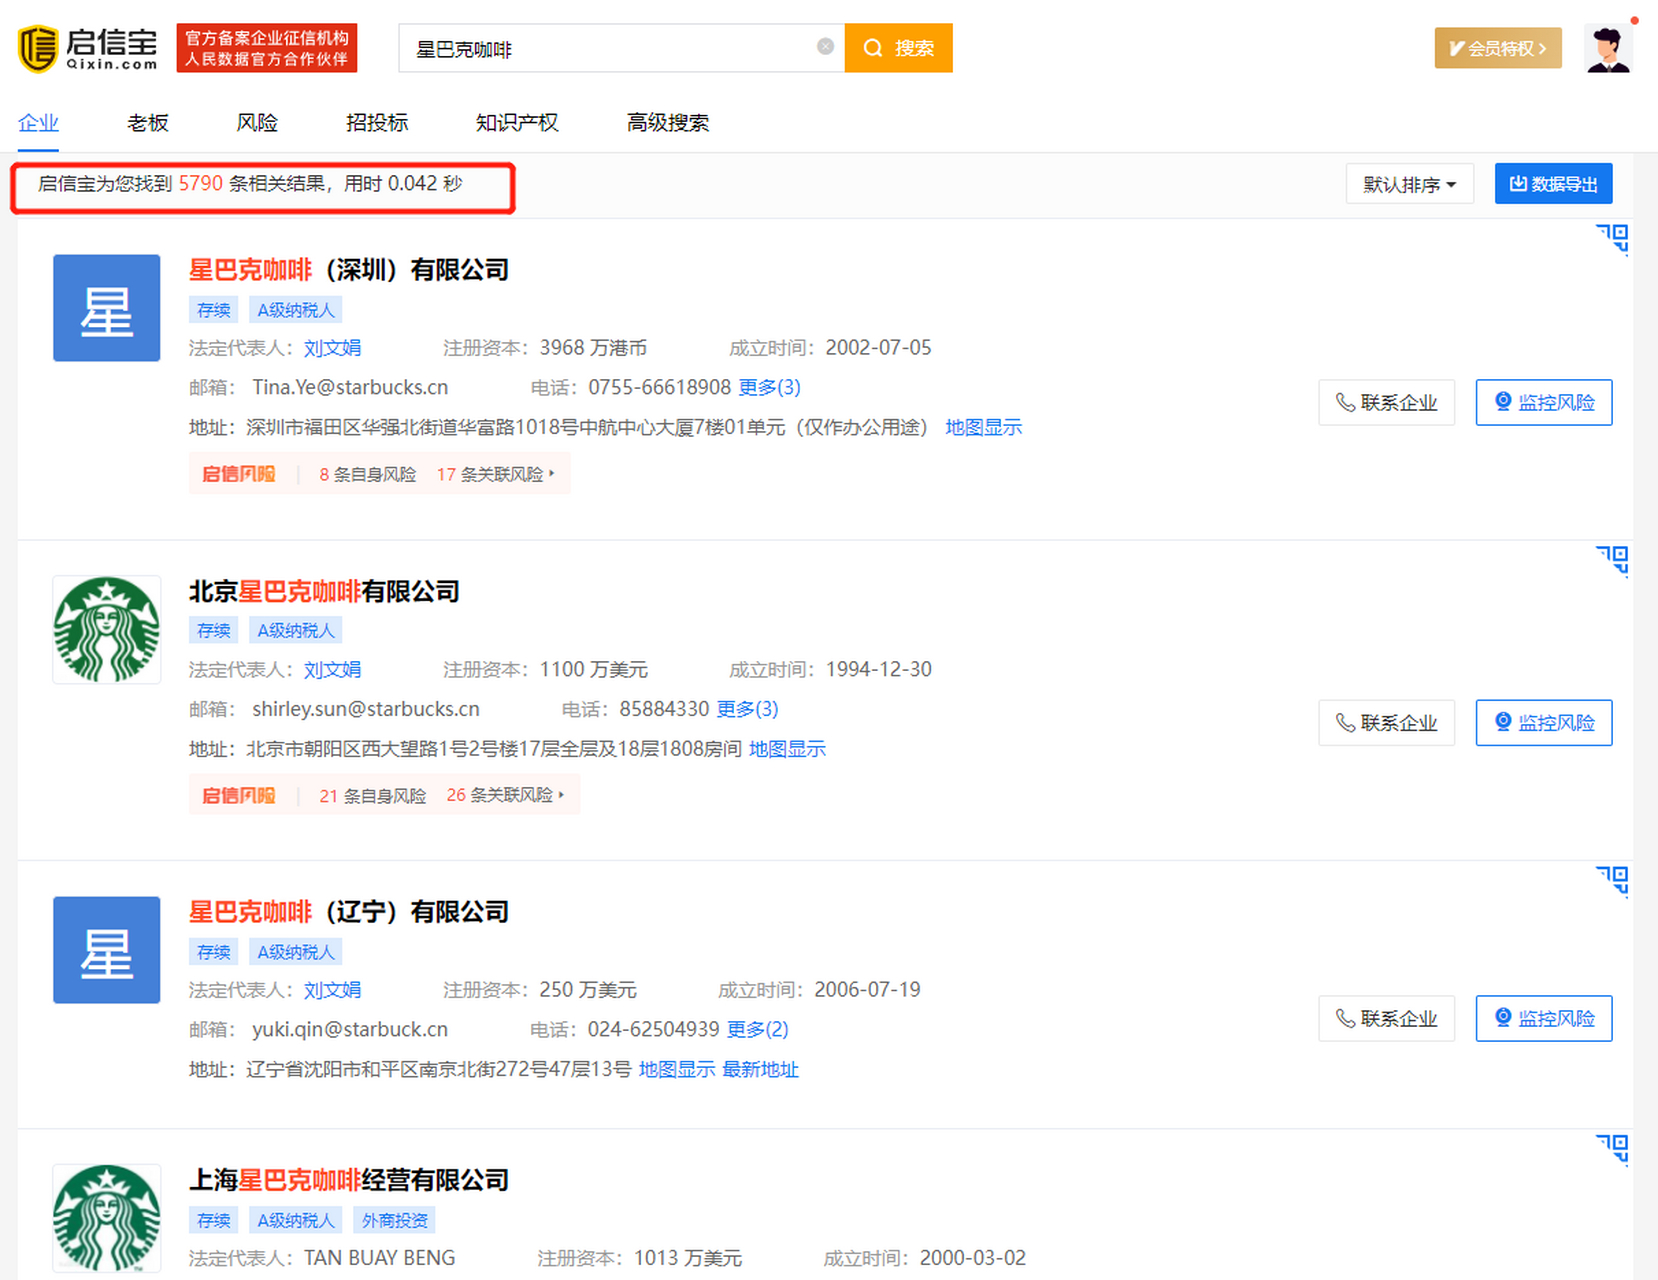Click the A级纳税人 tag on Beijing company
This screenshot has width=1658, height=1280.
[295, 630]
